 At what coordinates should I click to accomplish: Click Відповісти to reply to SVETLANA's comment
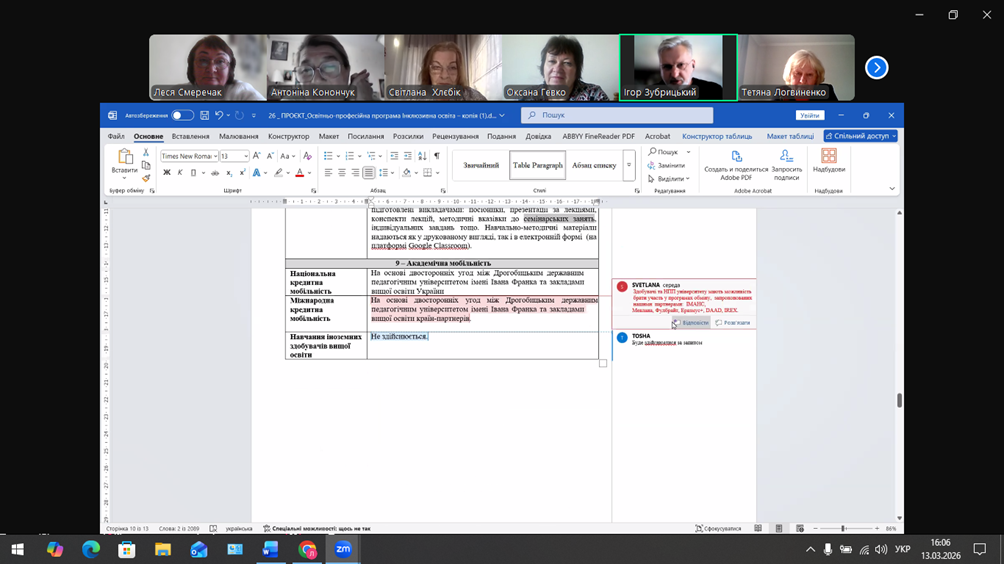pos(691,323)
